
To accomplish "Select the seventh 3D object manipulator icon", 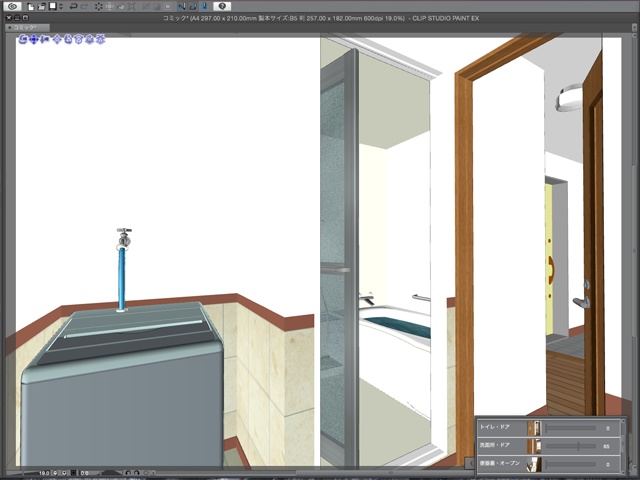I will (90, 39).
